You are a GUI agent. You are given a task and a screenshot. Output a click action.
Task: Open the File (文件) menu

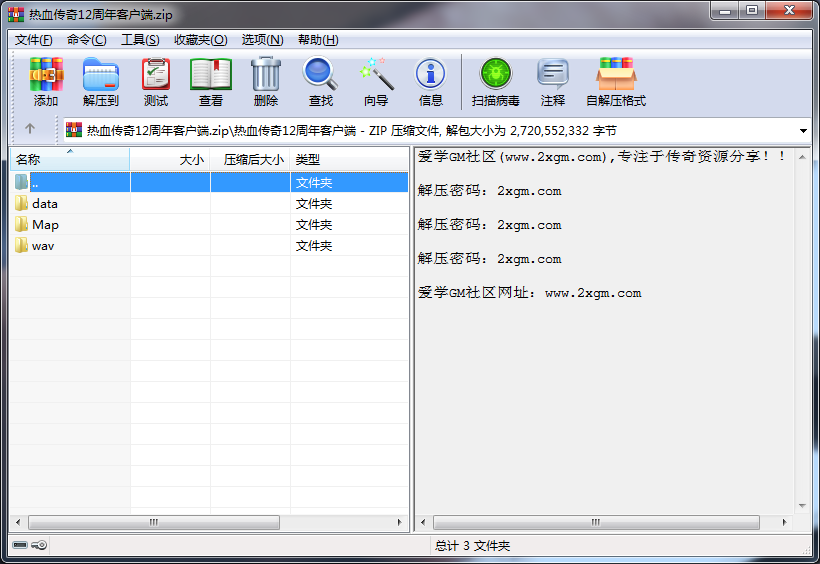33,40
